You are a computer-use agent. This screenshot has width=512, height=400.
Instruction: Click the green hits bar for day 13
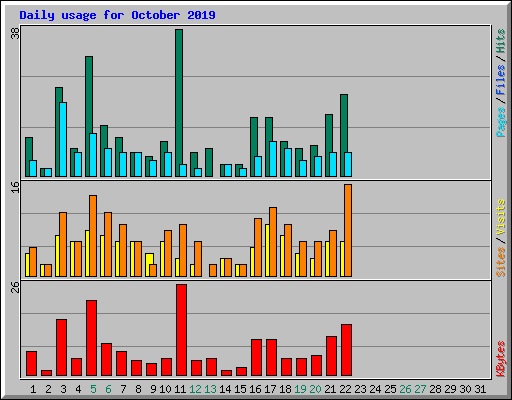pos(209,162)
